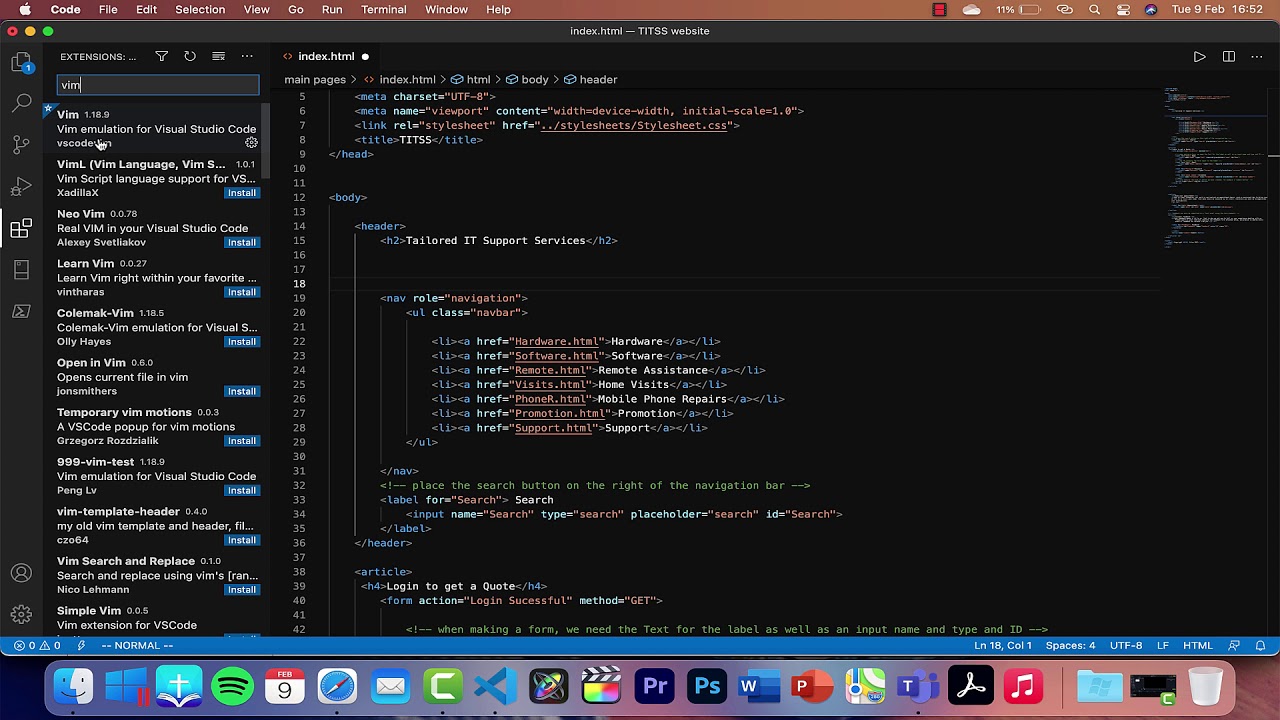Image resolution: width=1280 pixels, height=720 pixels.
Task: Click 'Ln 18, Col 1' in status bar
Action: pos(1002,646)
